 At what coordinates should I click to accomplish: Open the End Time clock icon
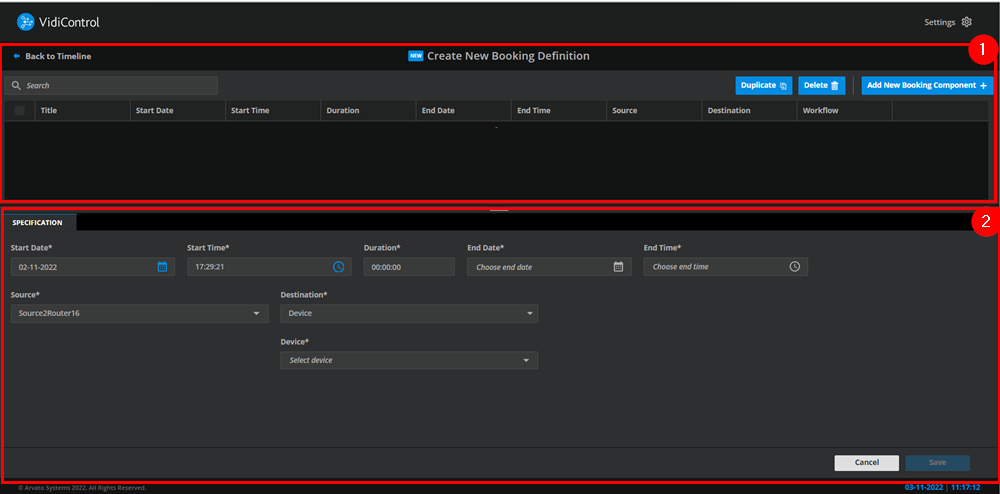coord(794,267)
